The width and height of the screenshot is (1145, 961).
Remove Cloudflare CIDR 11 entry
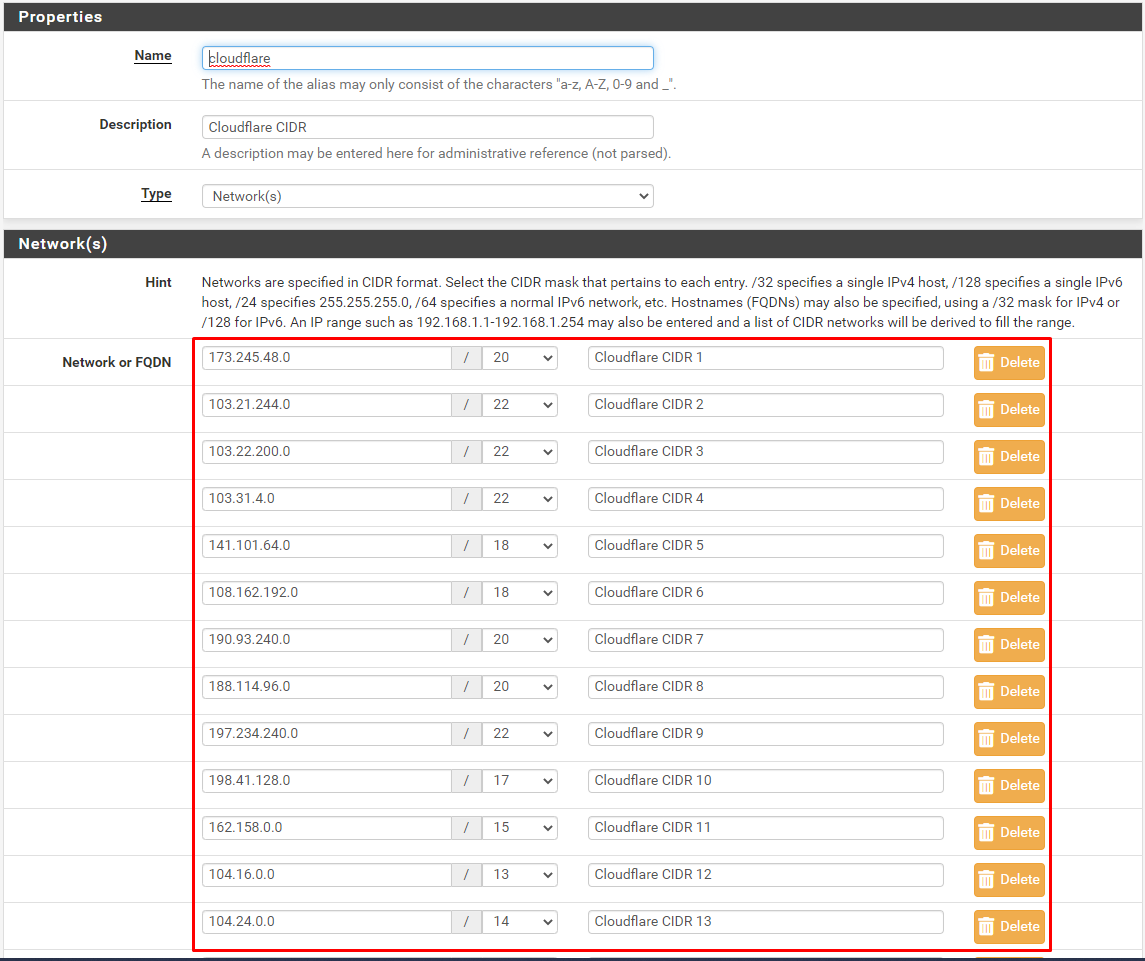[x=1008, y=833]
